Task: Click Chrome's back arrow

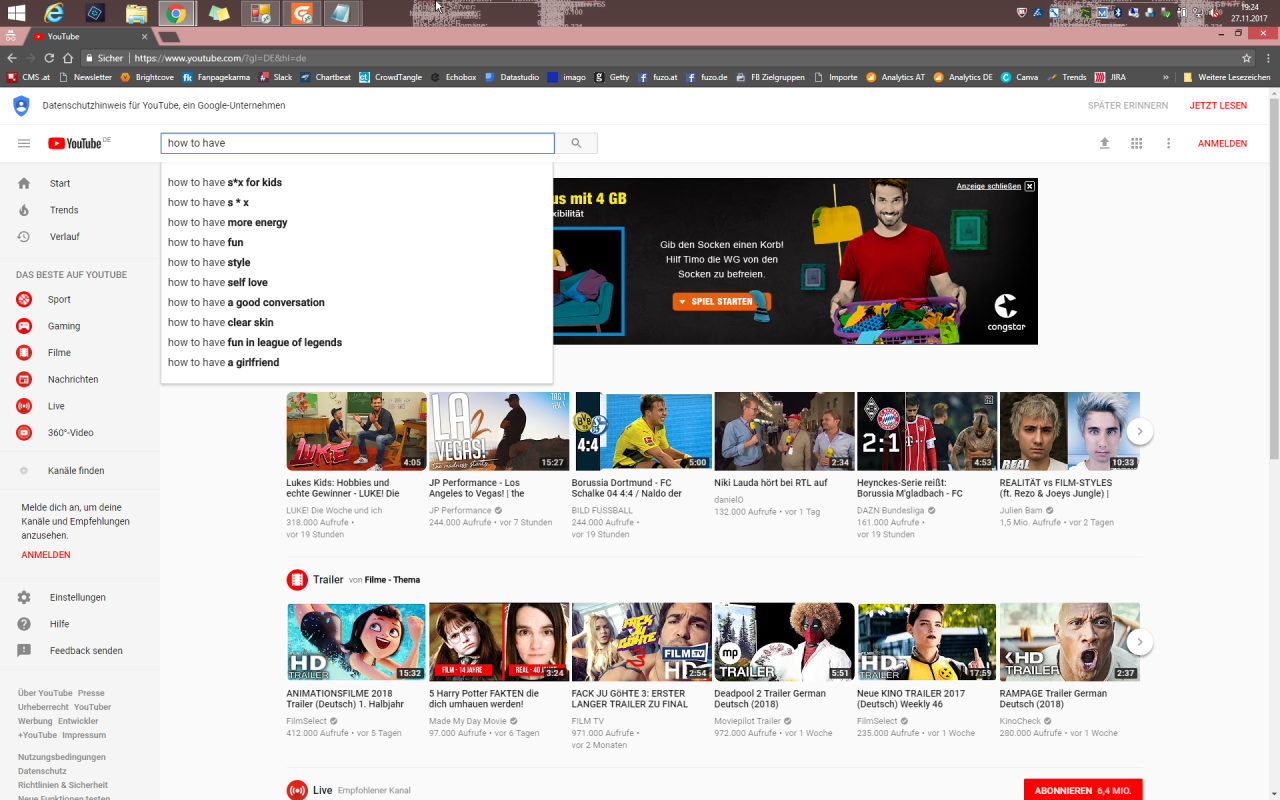Action: click(x=11, y=58)
